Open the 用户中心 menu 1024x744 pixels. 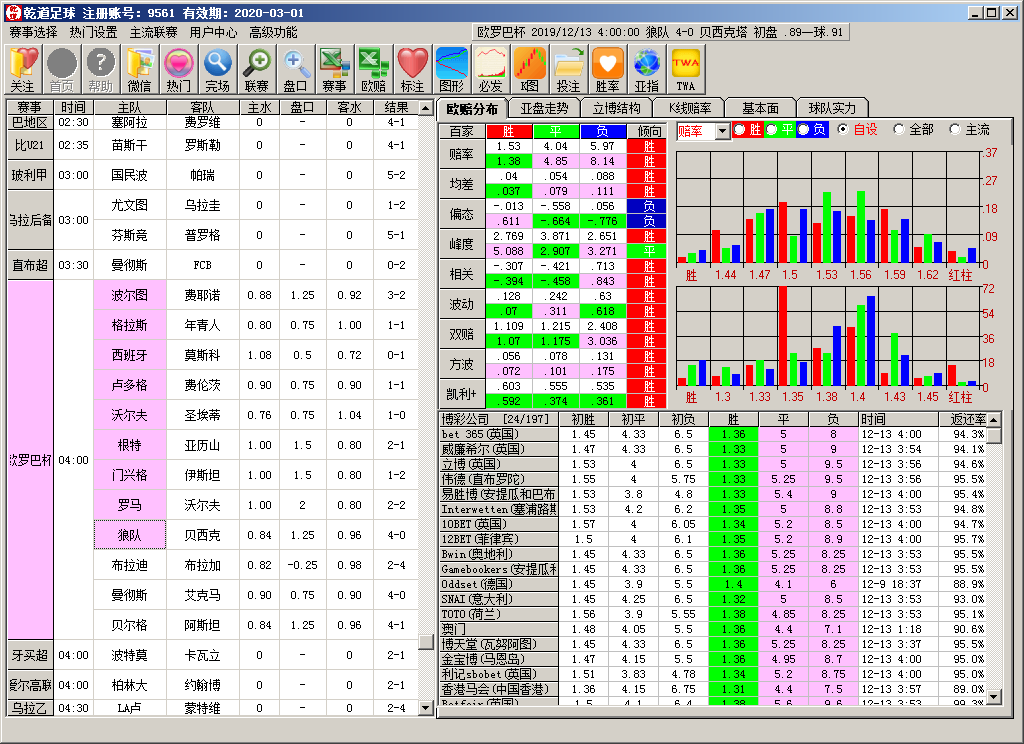tap(214, 32)
